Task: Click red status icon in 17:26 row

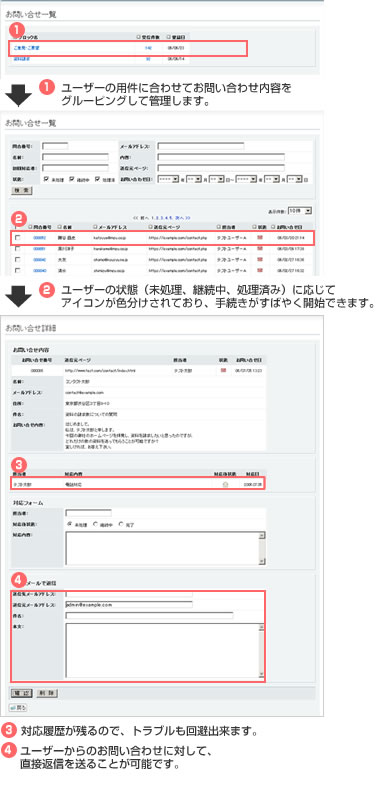Action: point(260,248)
